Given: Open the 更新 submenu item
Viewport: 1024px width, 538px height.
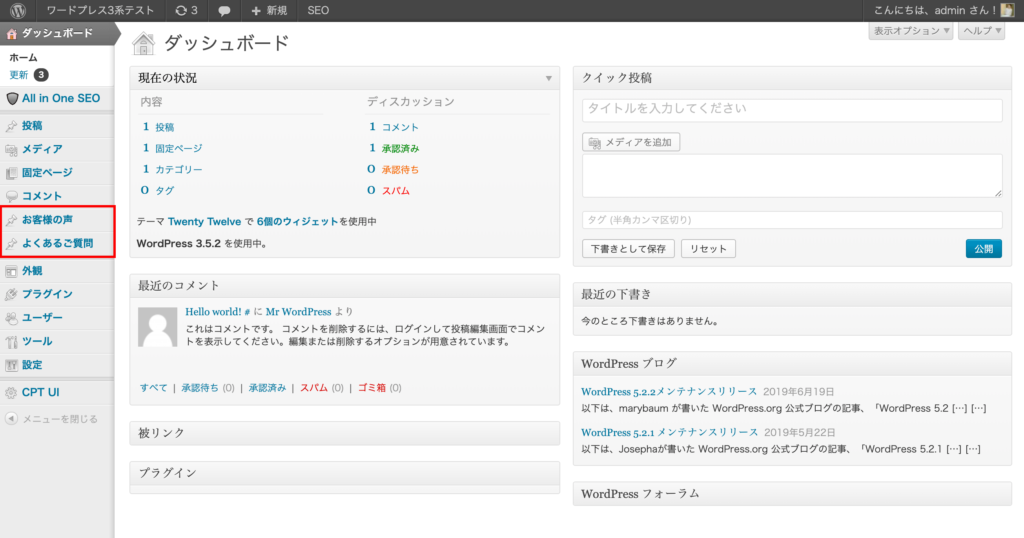Looking at the screenshot, I should click(x=19, y=75).
